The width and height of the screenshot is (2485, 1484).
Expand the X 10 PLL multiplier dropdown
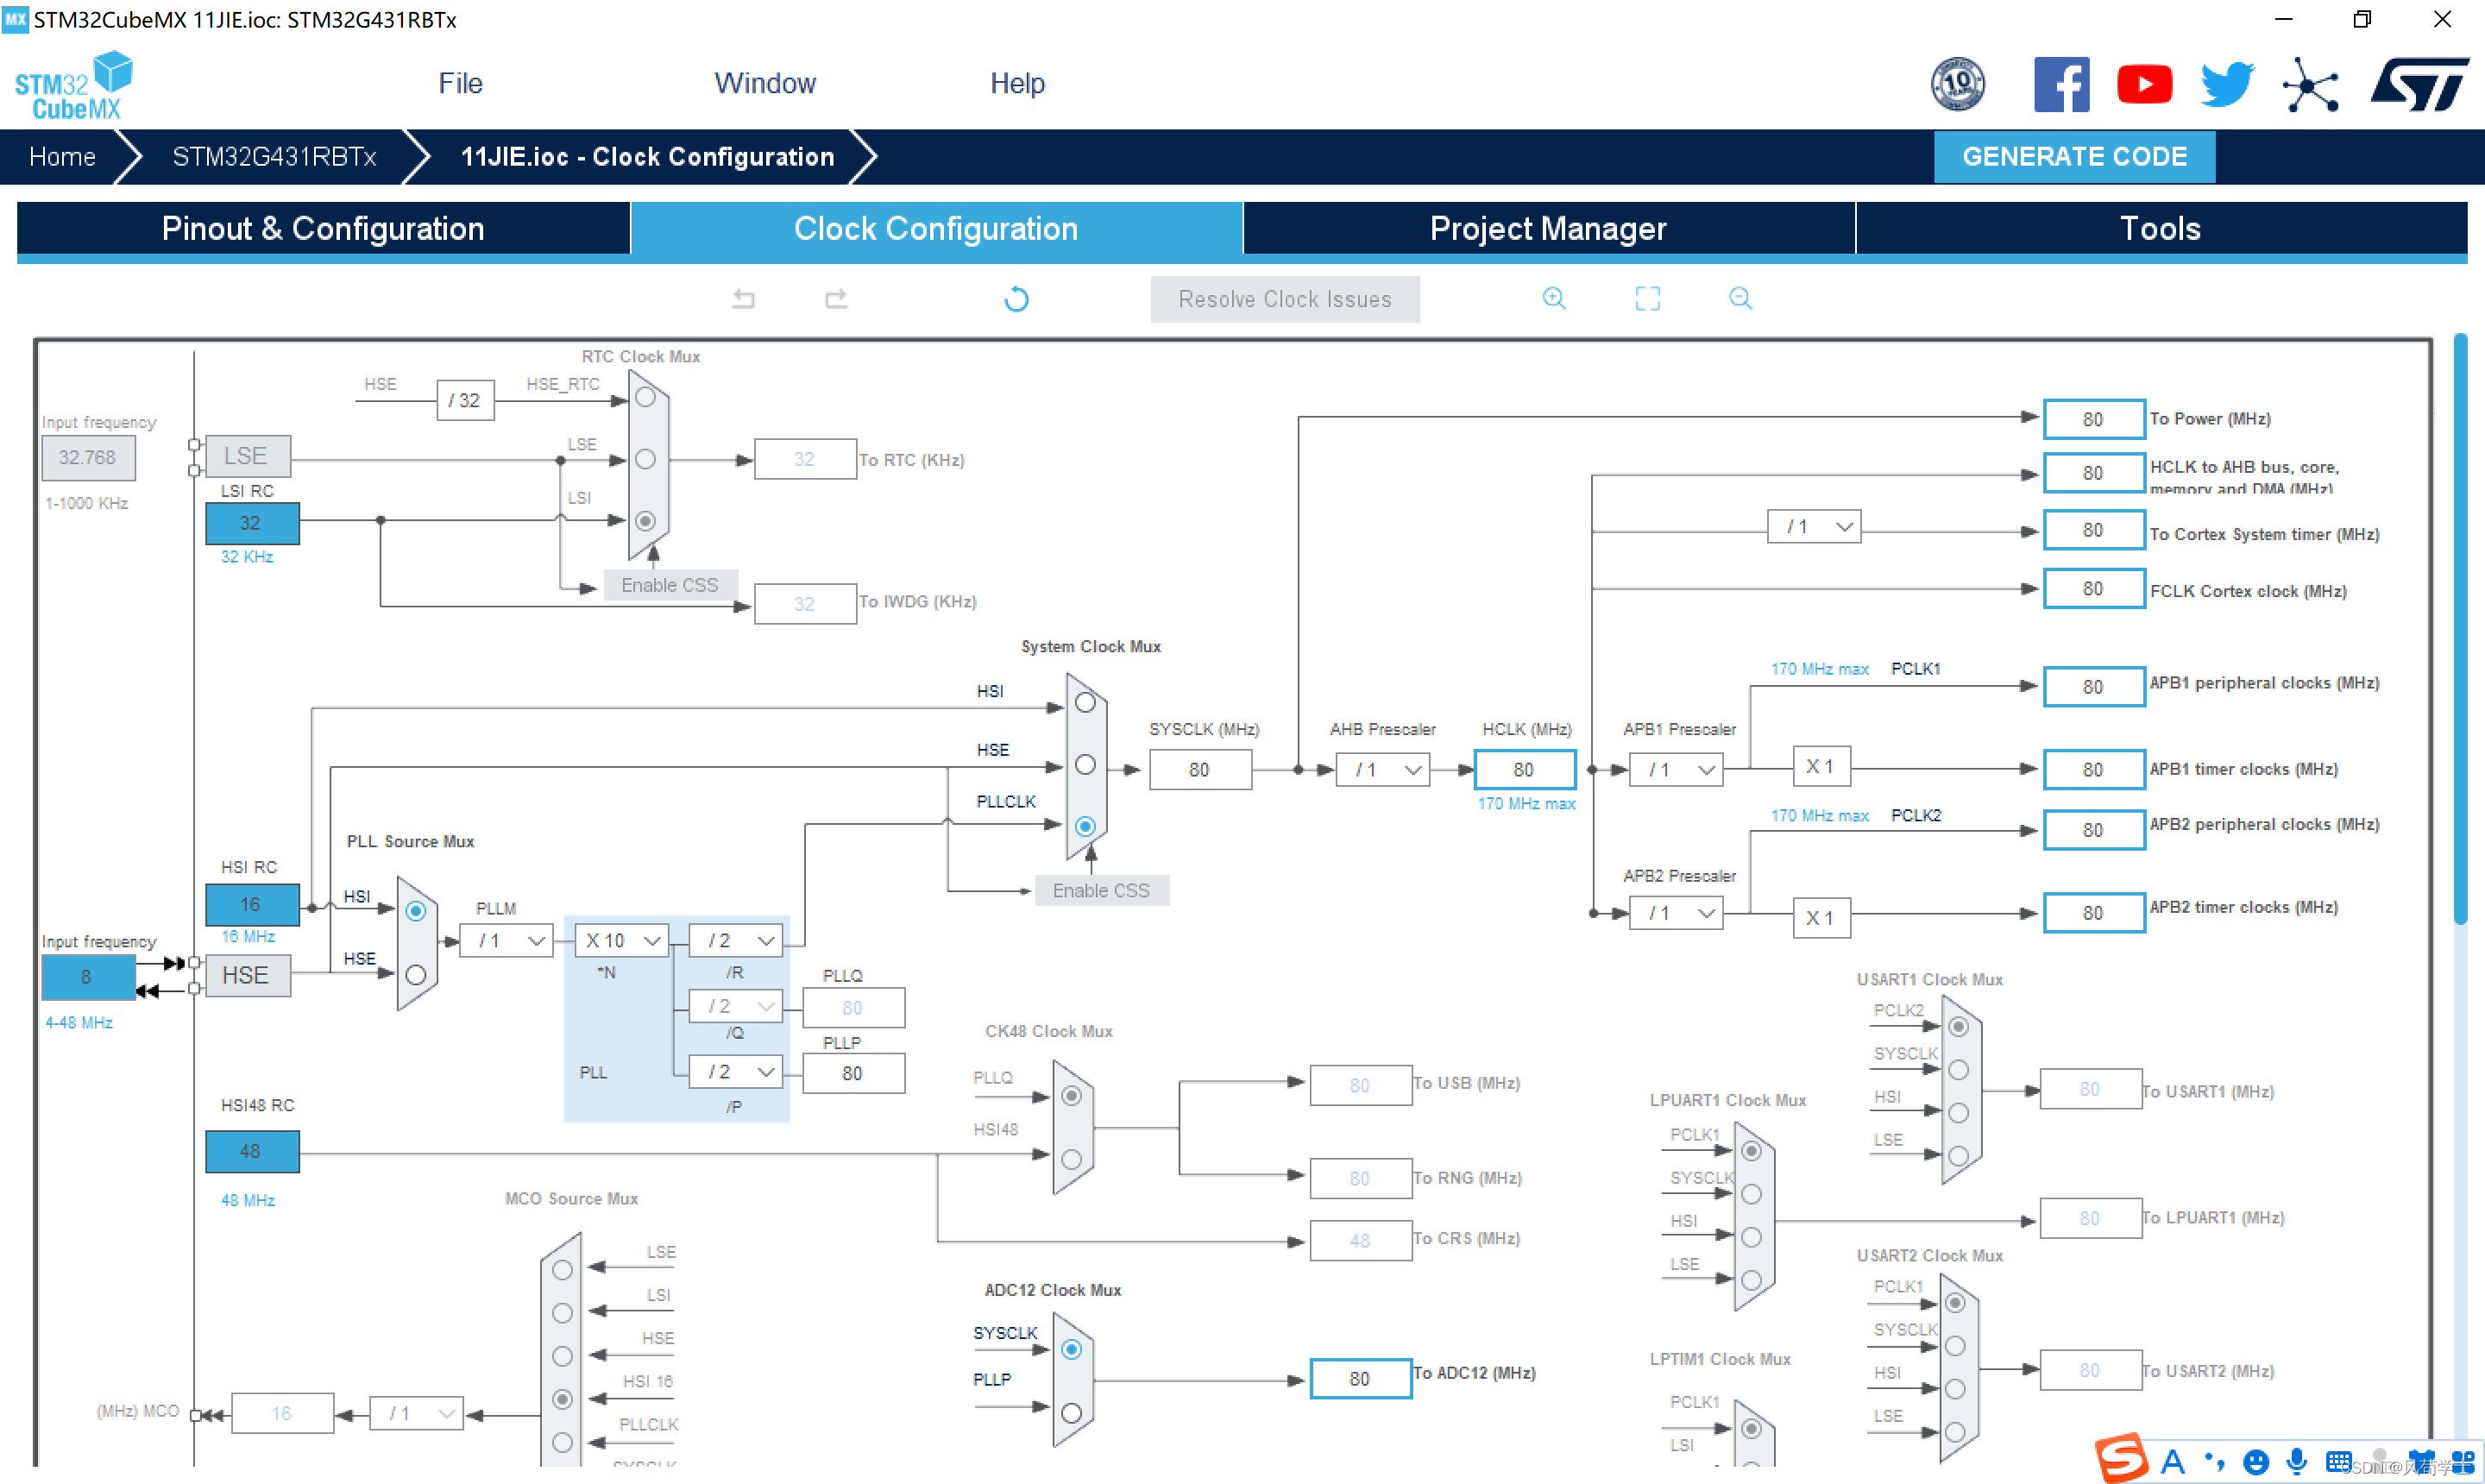point(622,941)
